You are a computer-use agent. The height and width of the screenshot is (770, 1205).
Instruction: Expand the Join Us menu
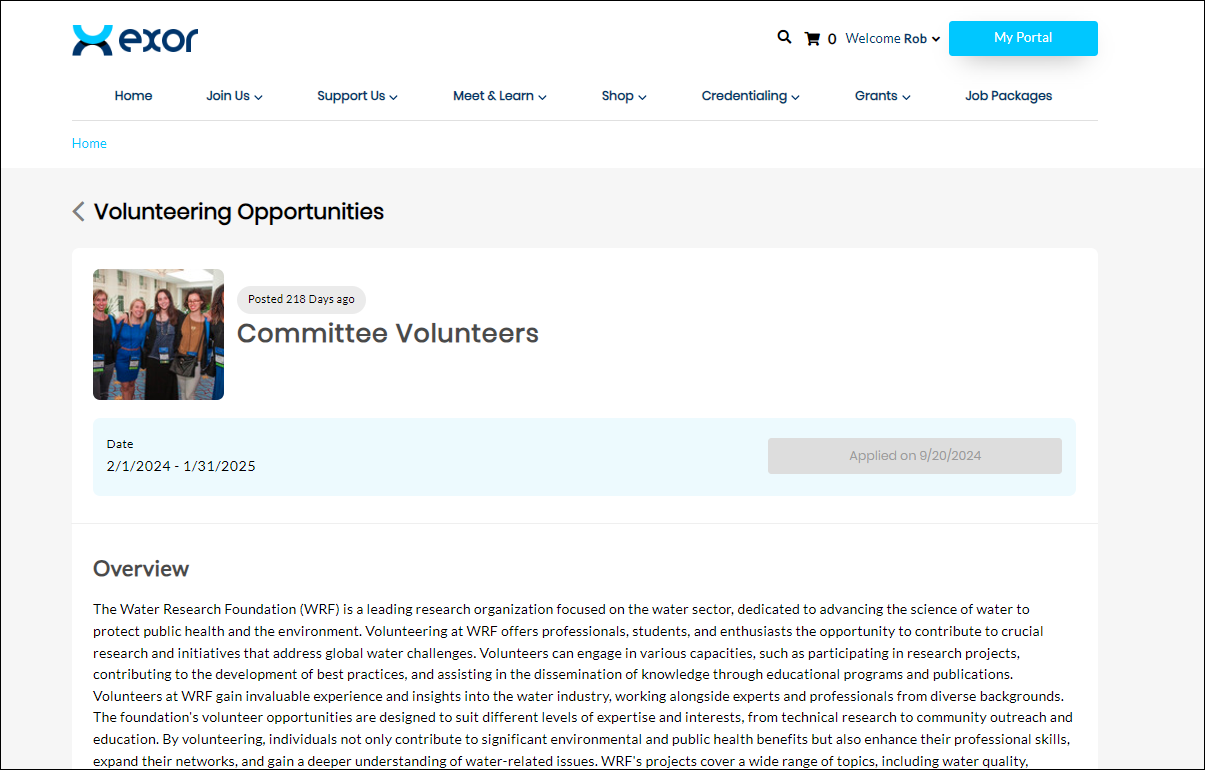pyautogui.click(x=234, y=96)
